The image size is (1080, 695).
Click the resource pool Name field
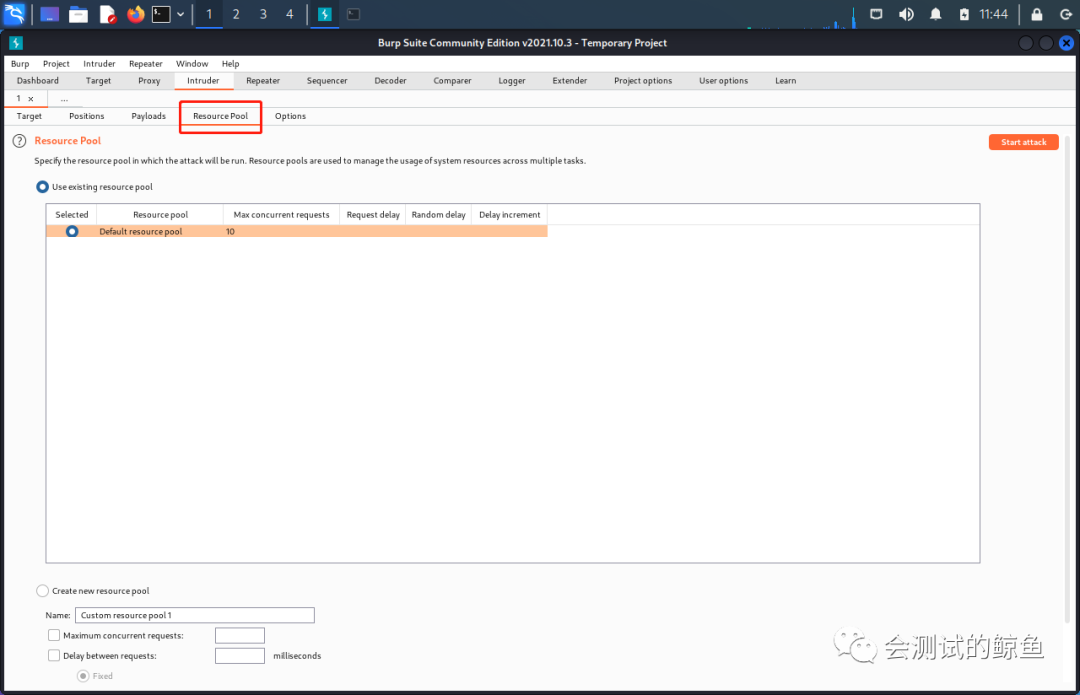(x=195, y=615)
